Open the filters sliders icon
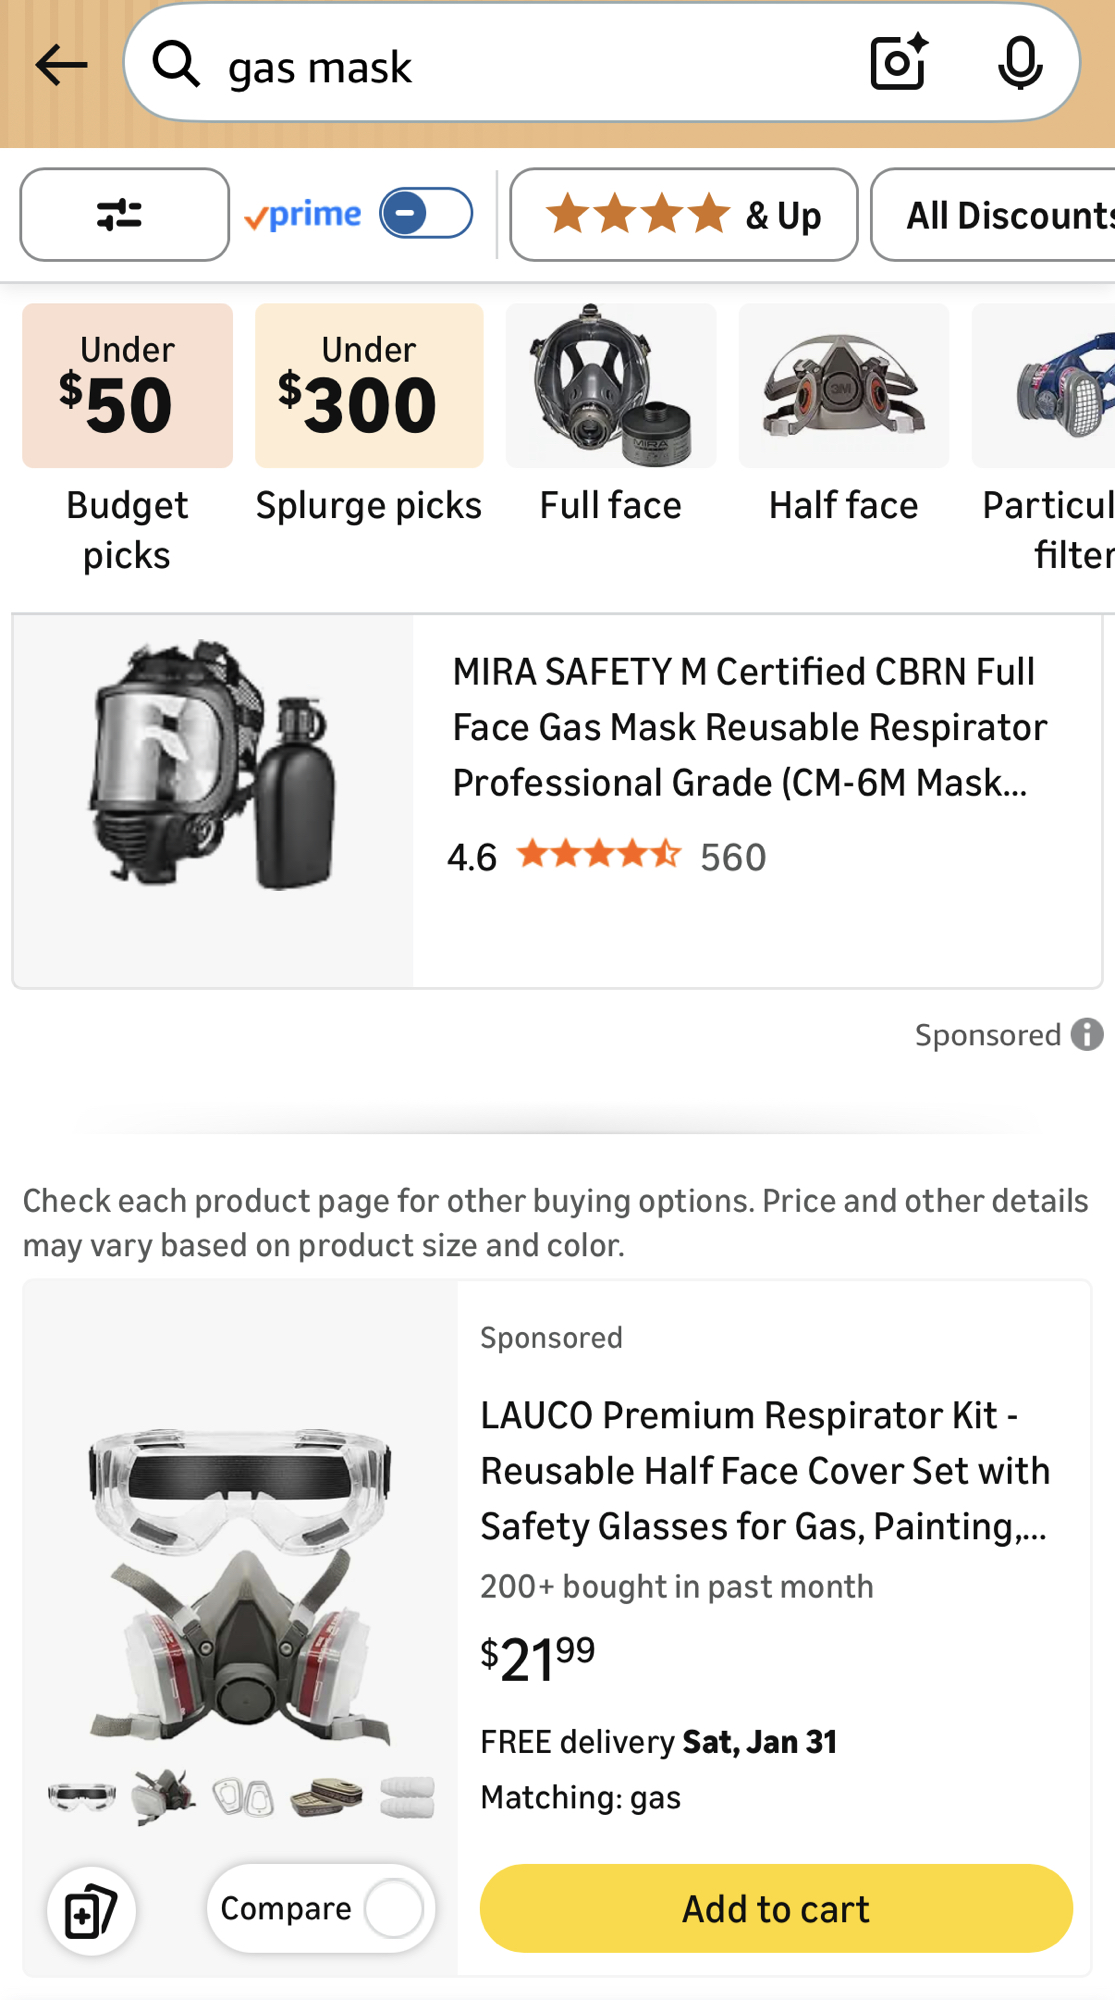 pyautogui.click(x=124, y=214)
